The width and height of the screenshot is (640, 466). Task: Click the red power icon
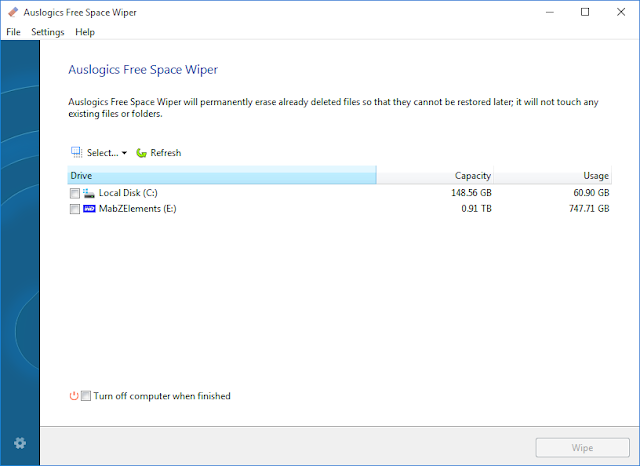[x=74, y=396]
